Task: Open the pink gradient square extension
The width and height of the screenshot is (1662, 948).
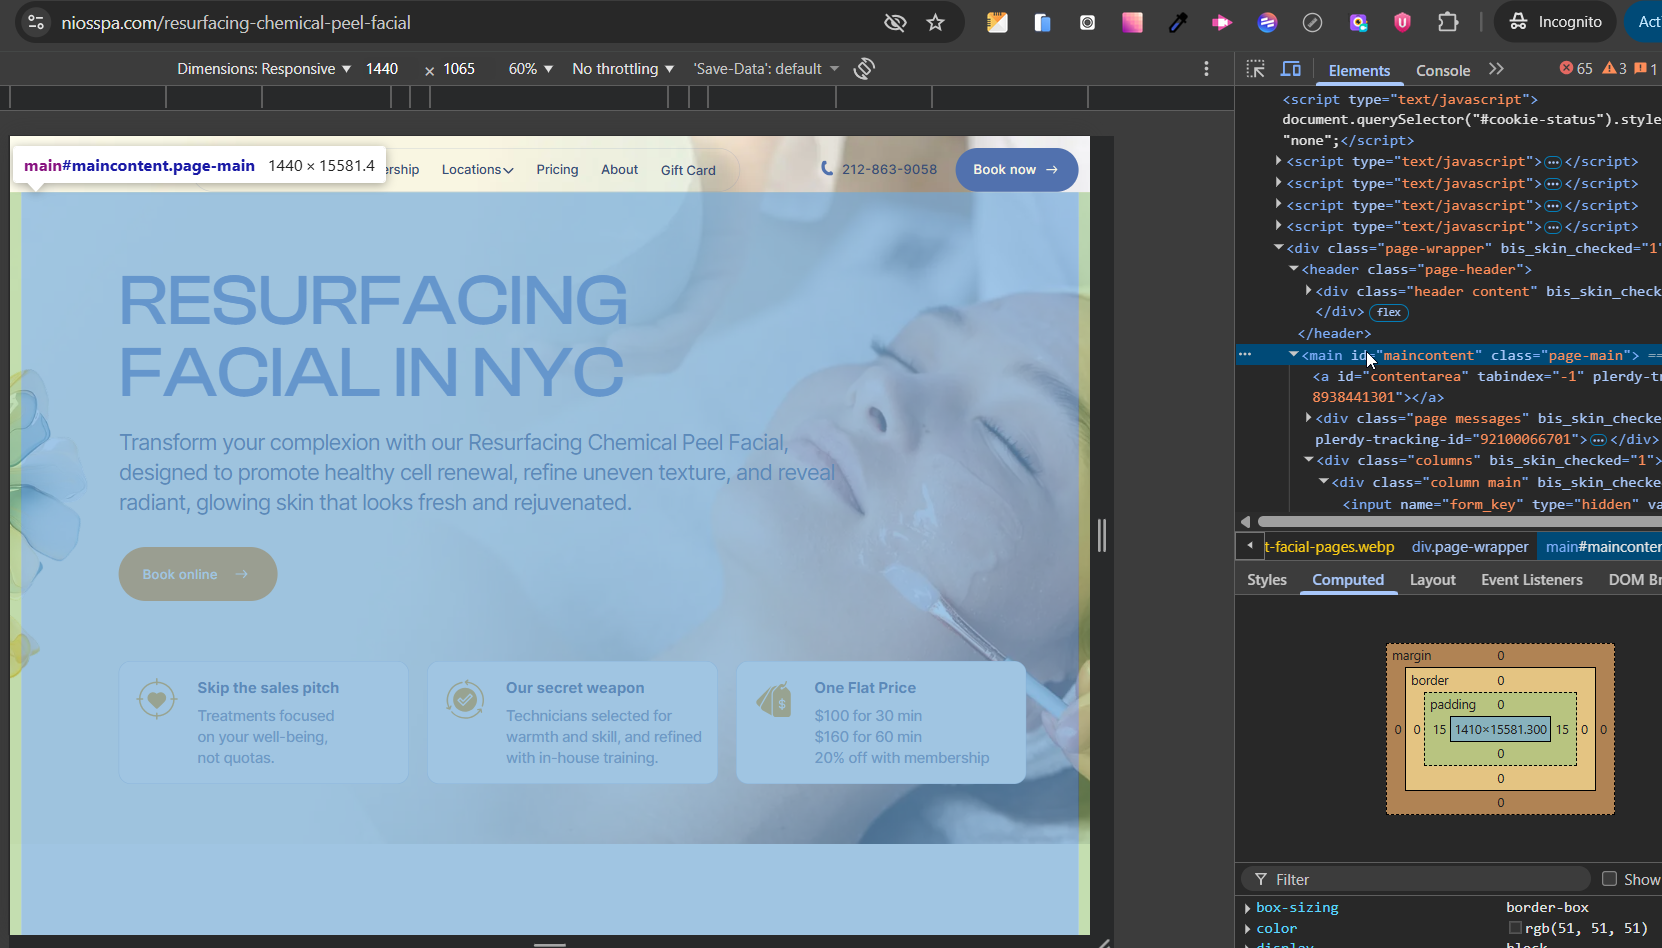Action: 1132,22
